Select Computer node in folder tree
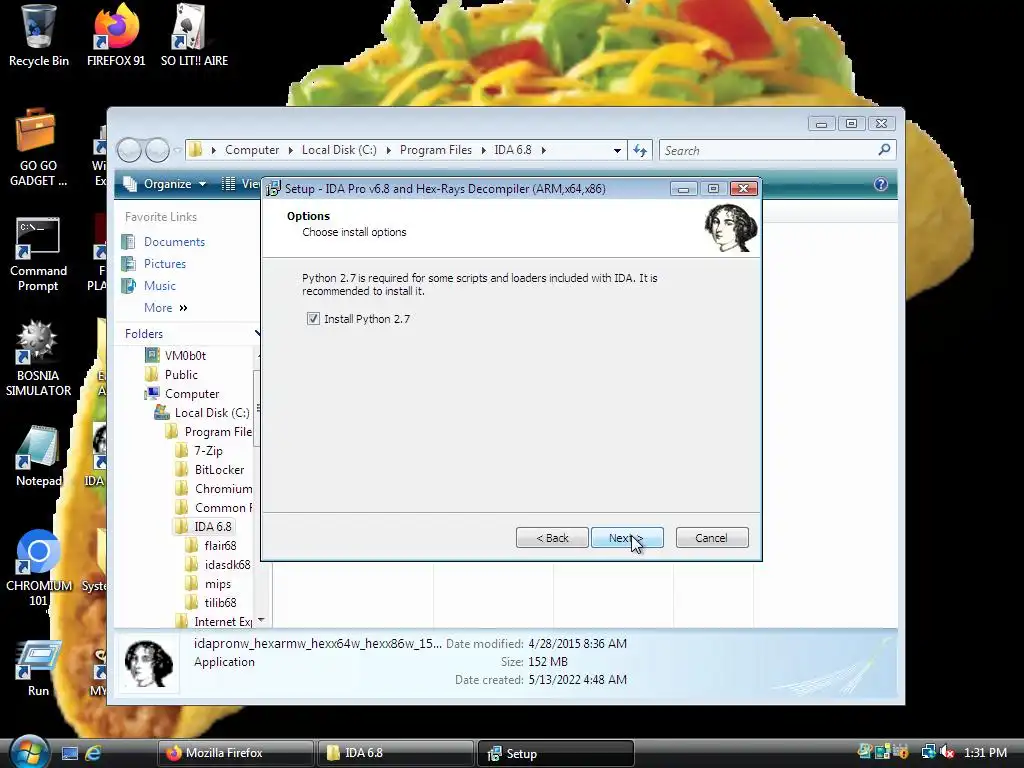This screenshot has height=768, width=1024. pyautogui.click(x=191, y=394)
